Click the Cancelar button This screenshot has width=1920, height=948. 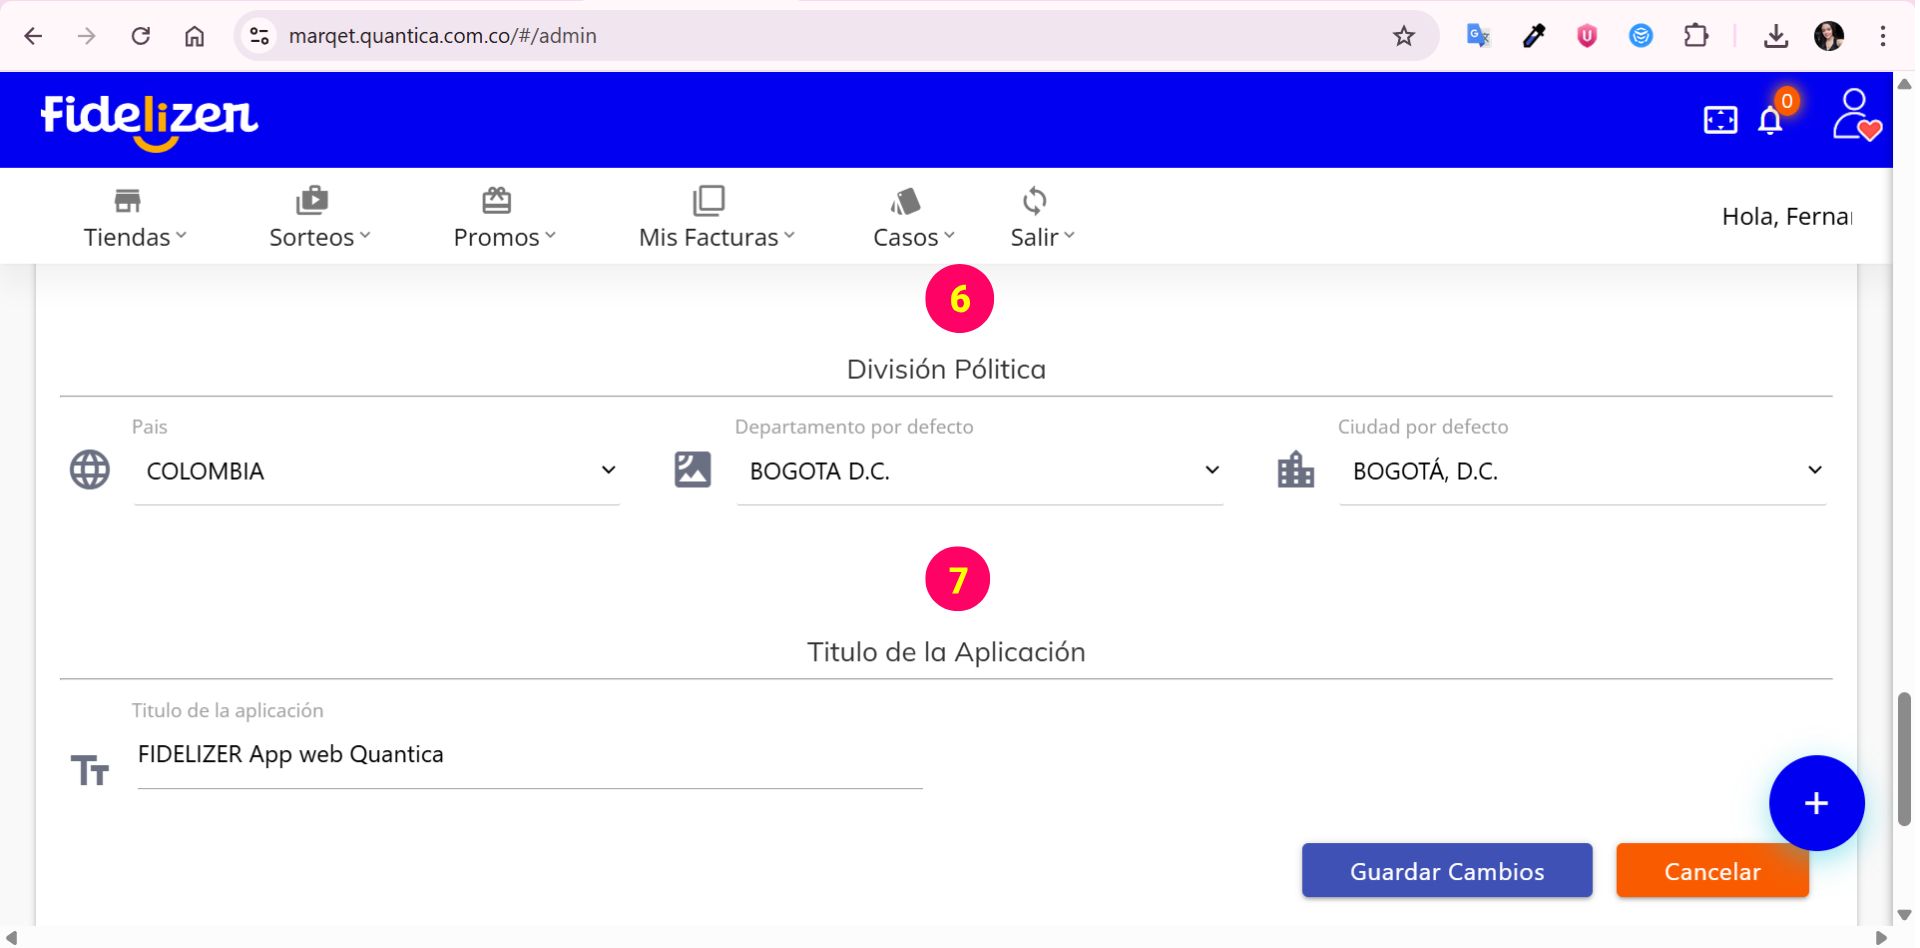[1711, 871]
